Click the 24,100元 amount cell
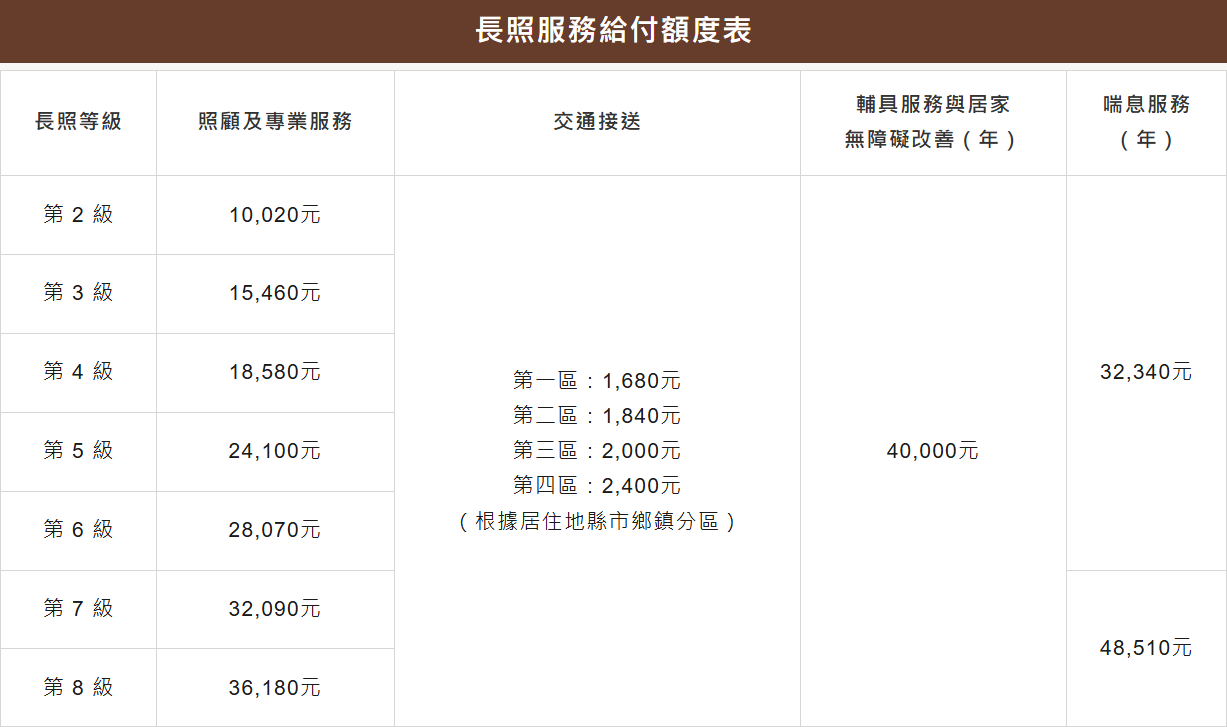 (275, 451)
